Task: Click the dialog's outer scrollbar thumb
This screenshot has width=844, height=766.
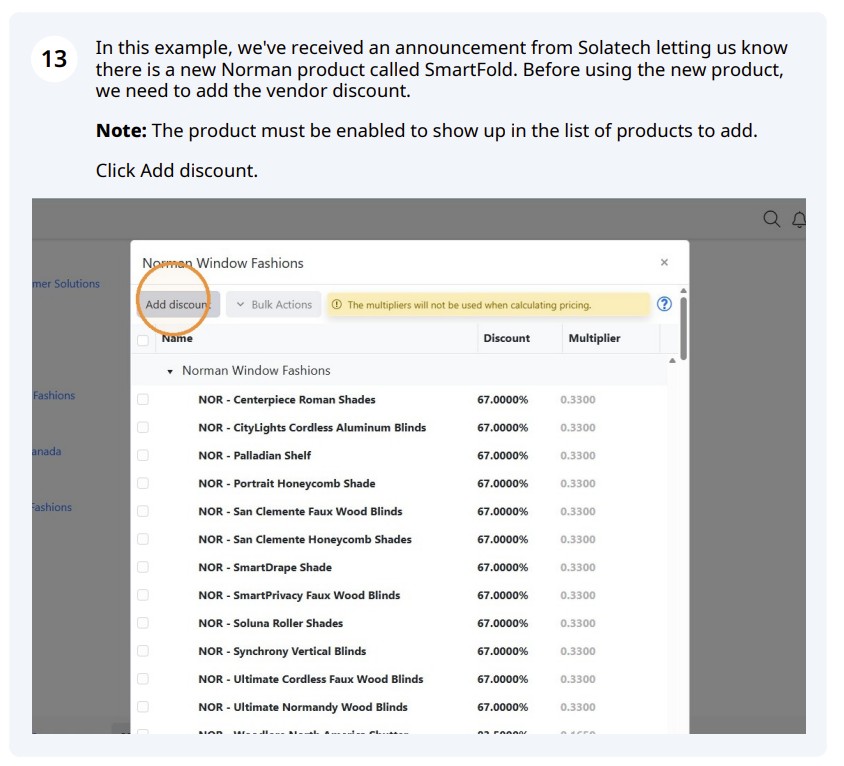Action: [x=684, y=328]
